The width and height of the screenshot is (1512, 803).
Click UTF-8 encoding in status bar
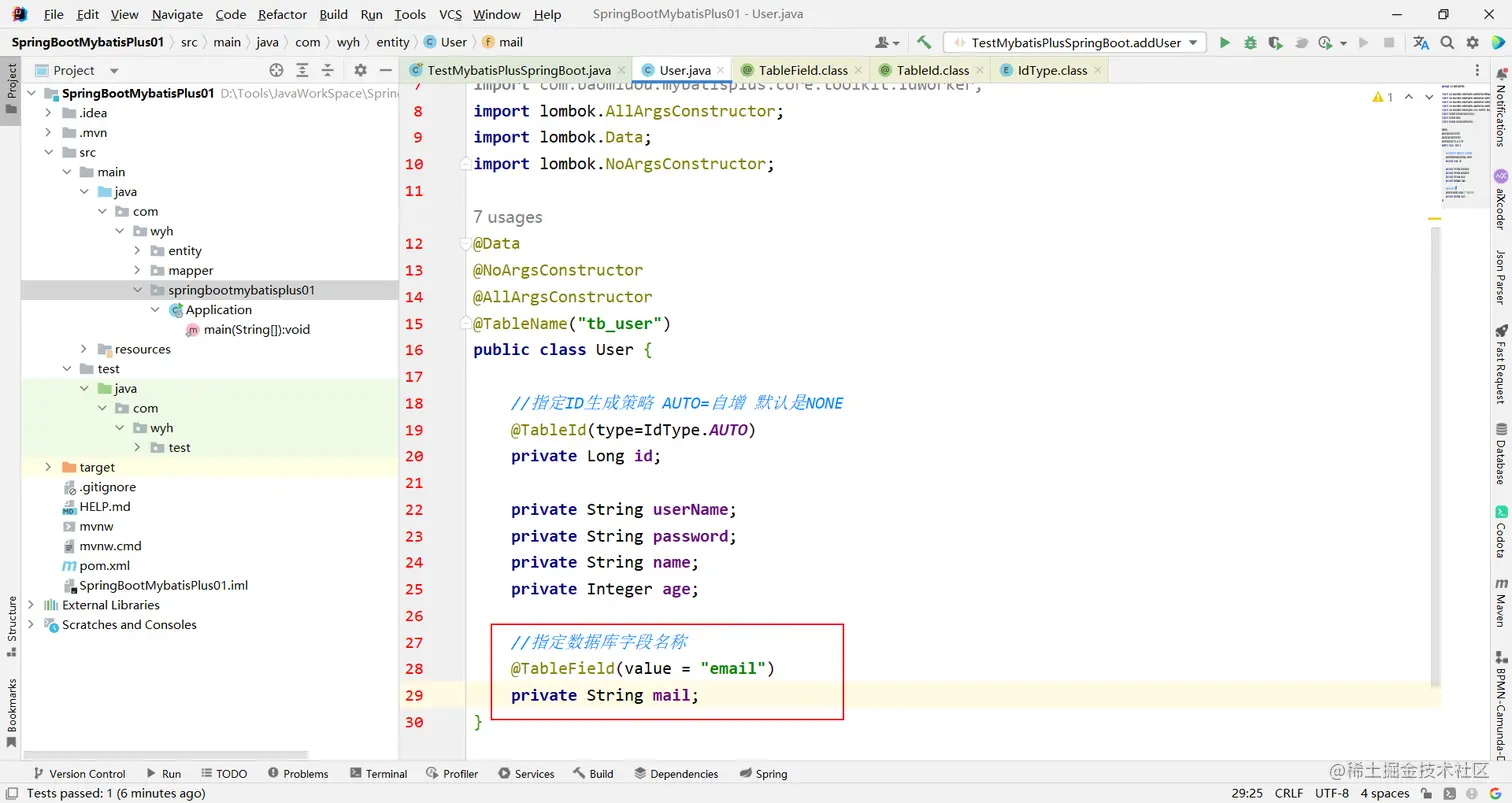tap(1331, 793)
